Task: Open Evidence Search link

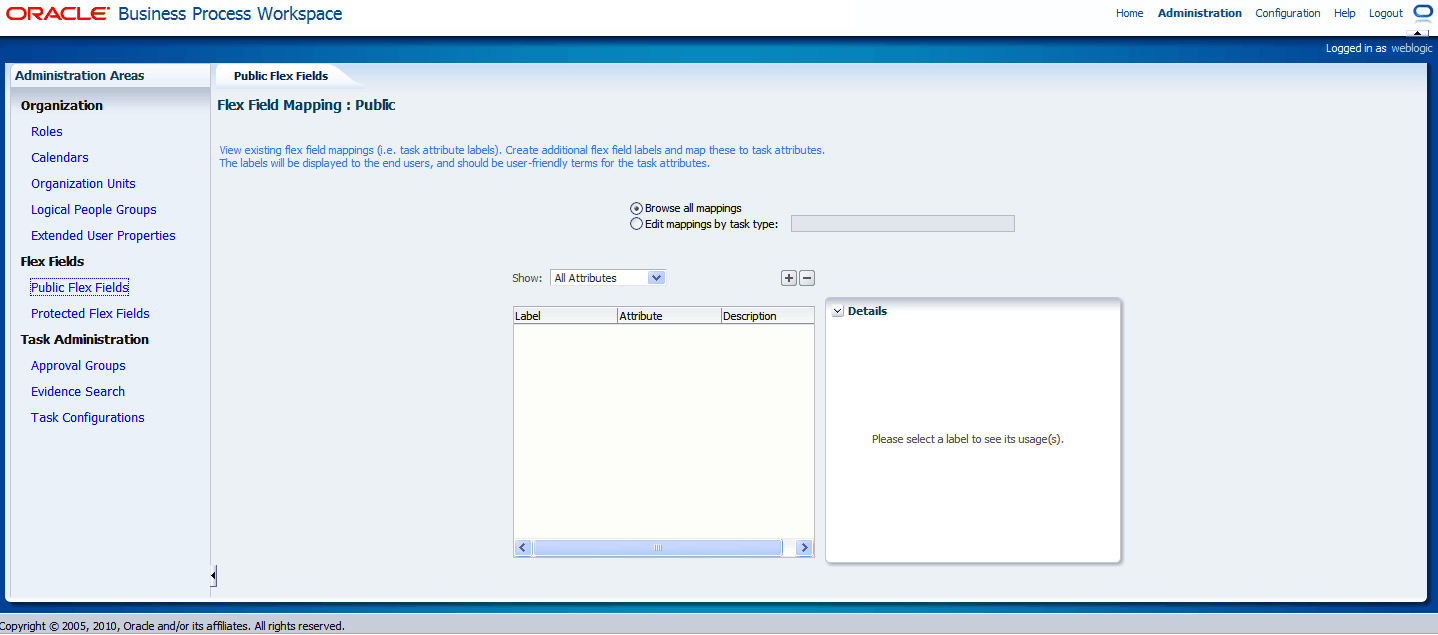Action: click(x=78, y=392)
